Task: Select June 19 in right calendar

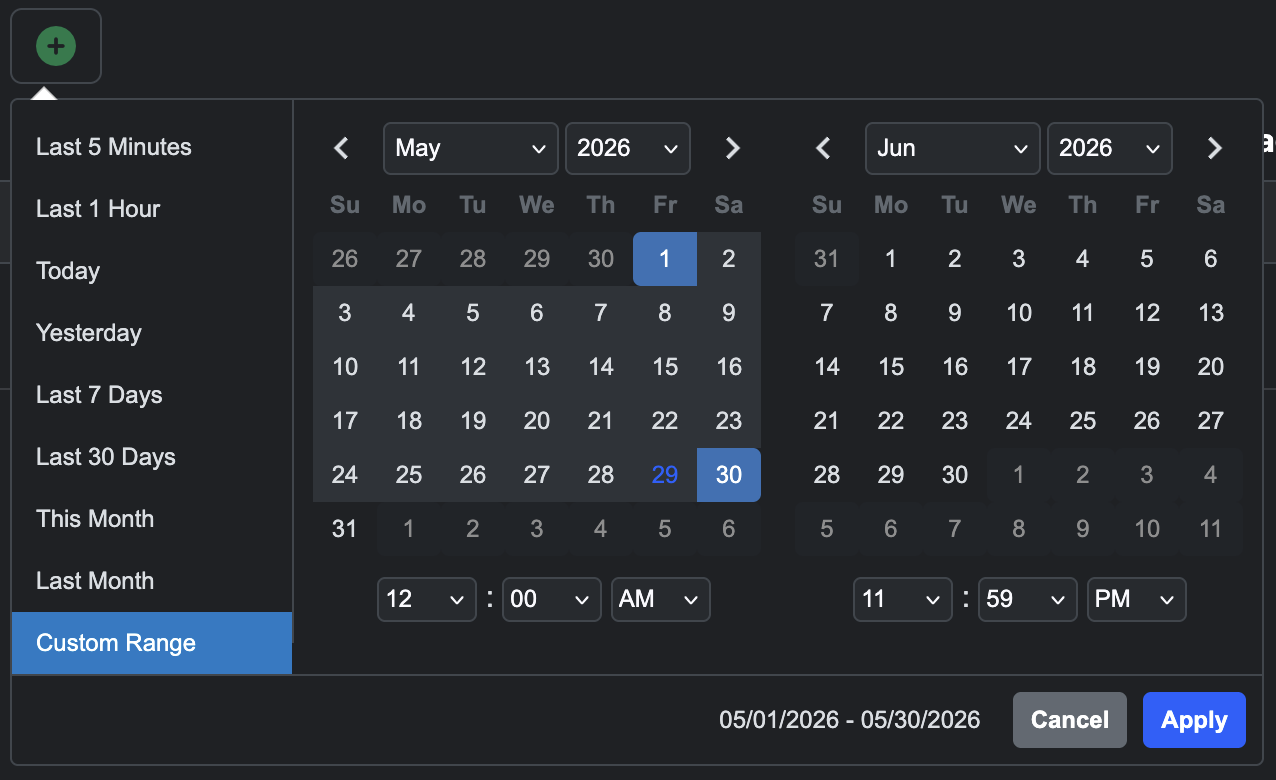Action: pyautogui.click(x=1147, y=367)
